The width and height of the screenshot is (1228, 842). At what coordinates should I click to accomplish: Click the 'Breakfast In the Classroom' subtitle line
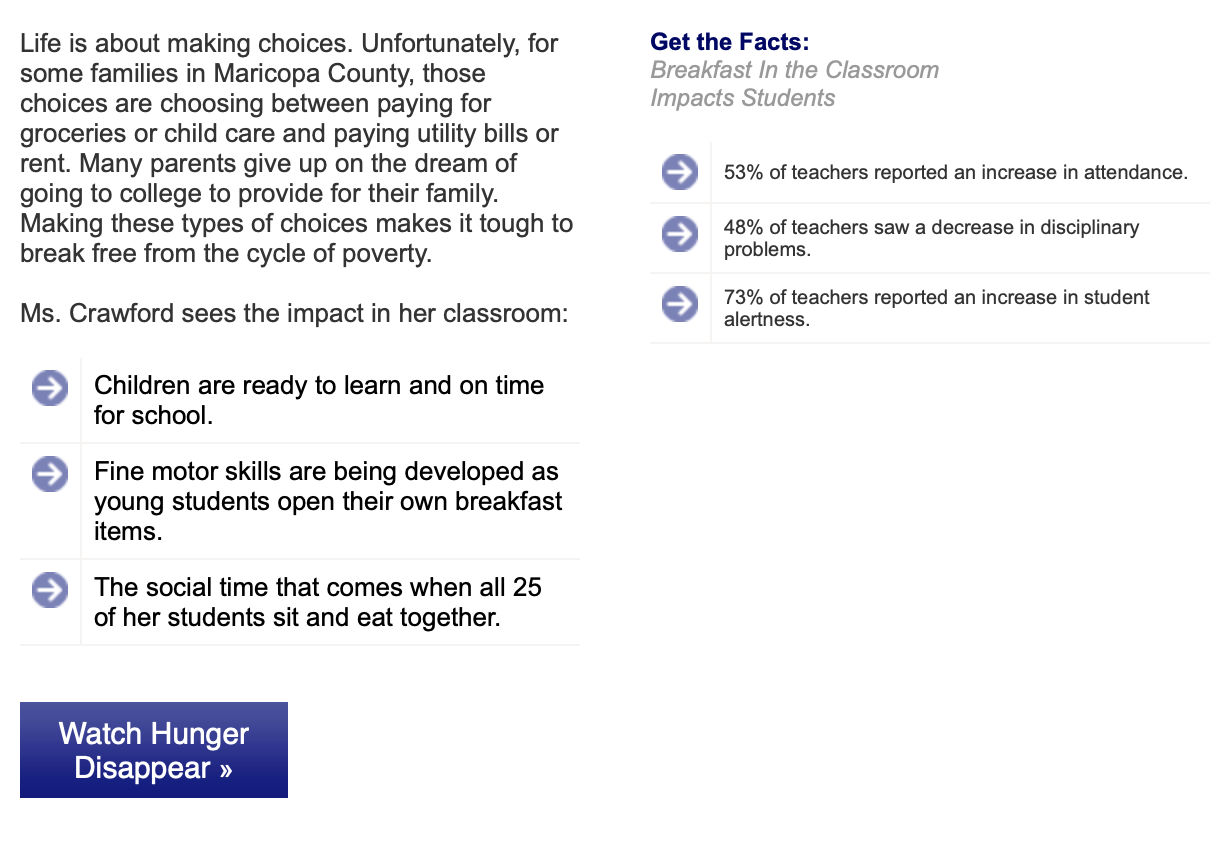(795, 70)
